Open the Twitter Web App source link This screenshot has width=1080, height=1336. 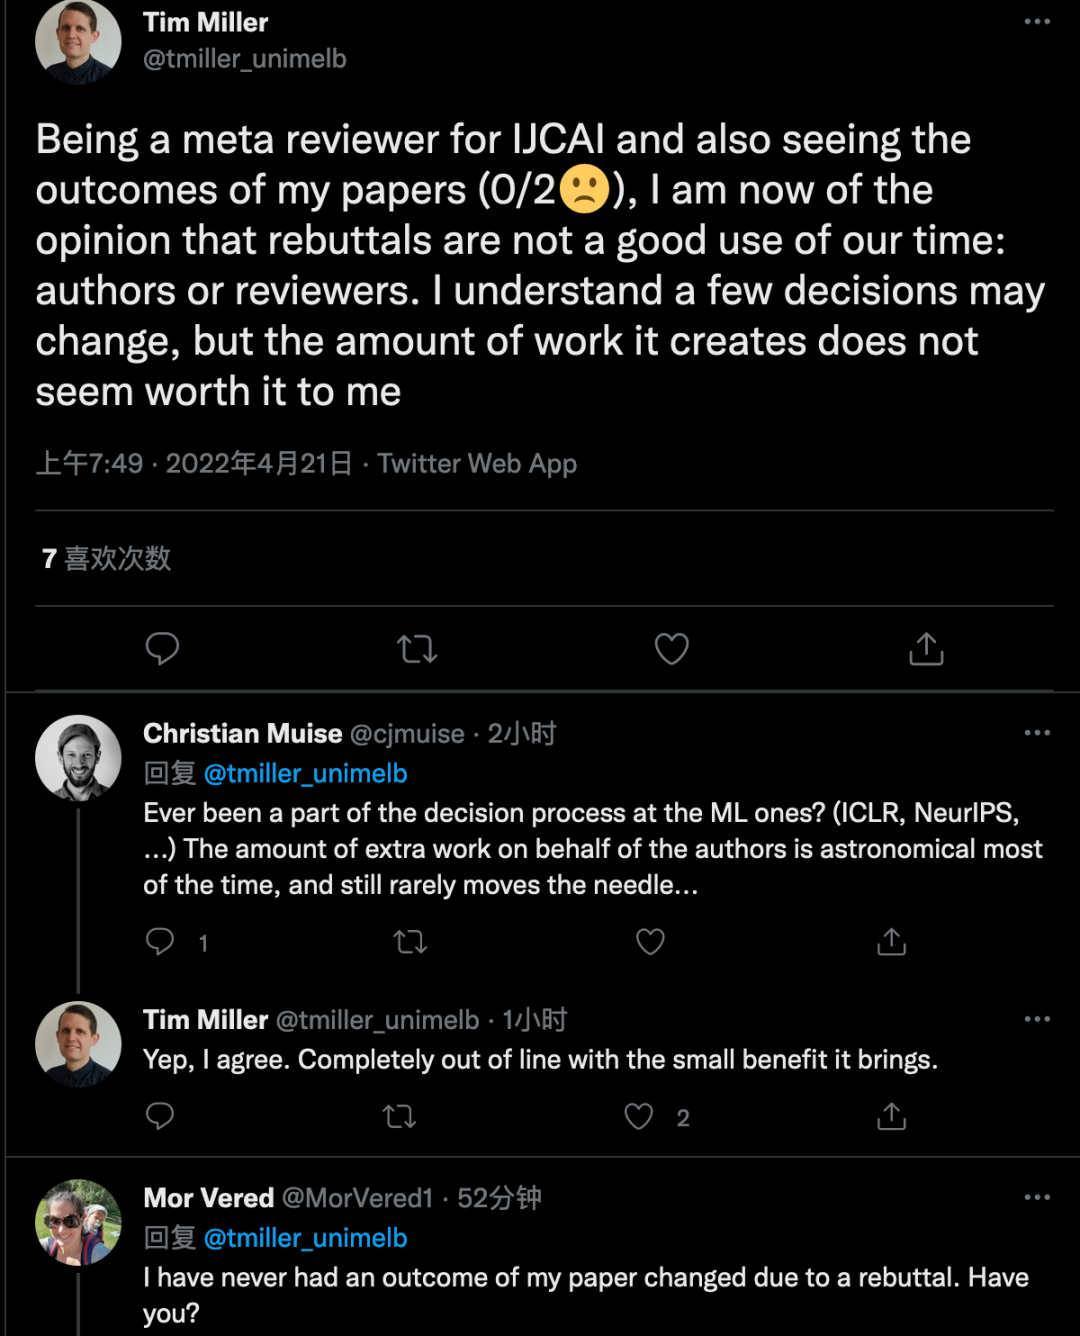pyautogui.click(x=477, y=464)
